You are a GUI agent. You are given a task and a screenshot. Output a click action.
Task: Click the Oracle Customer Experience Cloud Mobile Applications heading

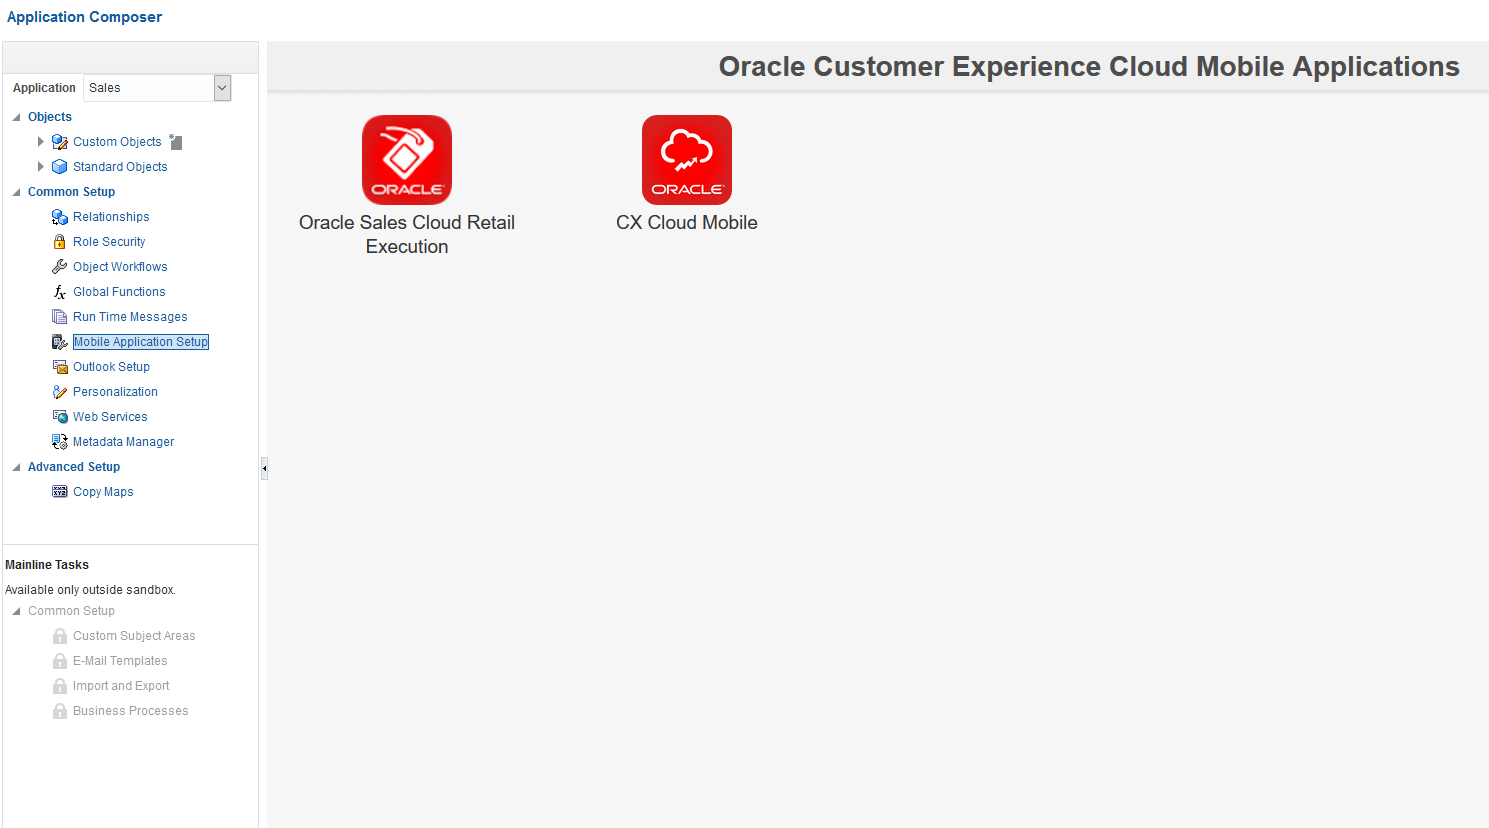pos(1089,66)
